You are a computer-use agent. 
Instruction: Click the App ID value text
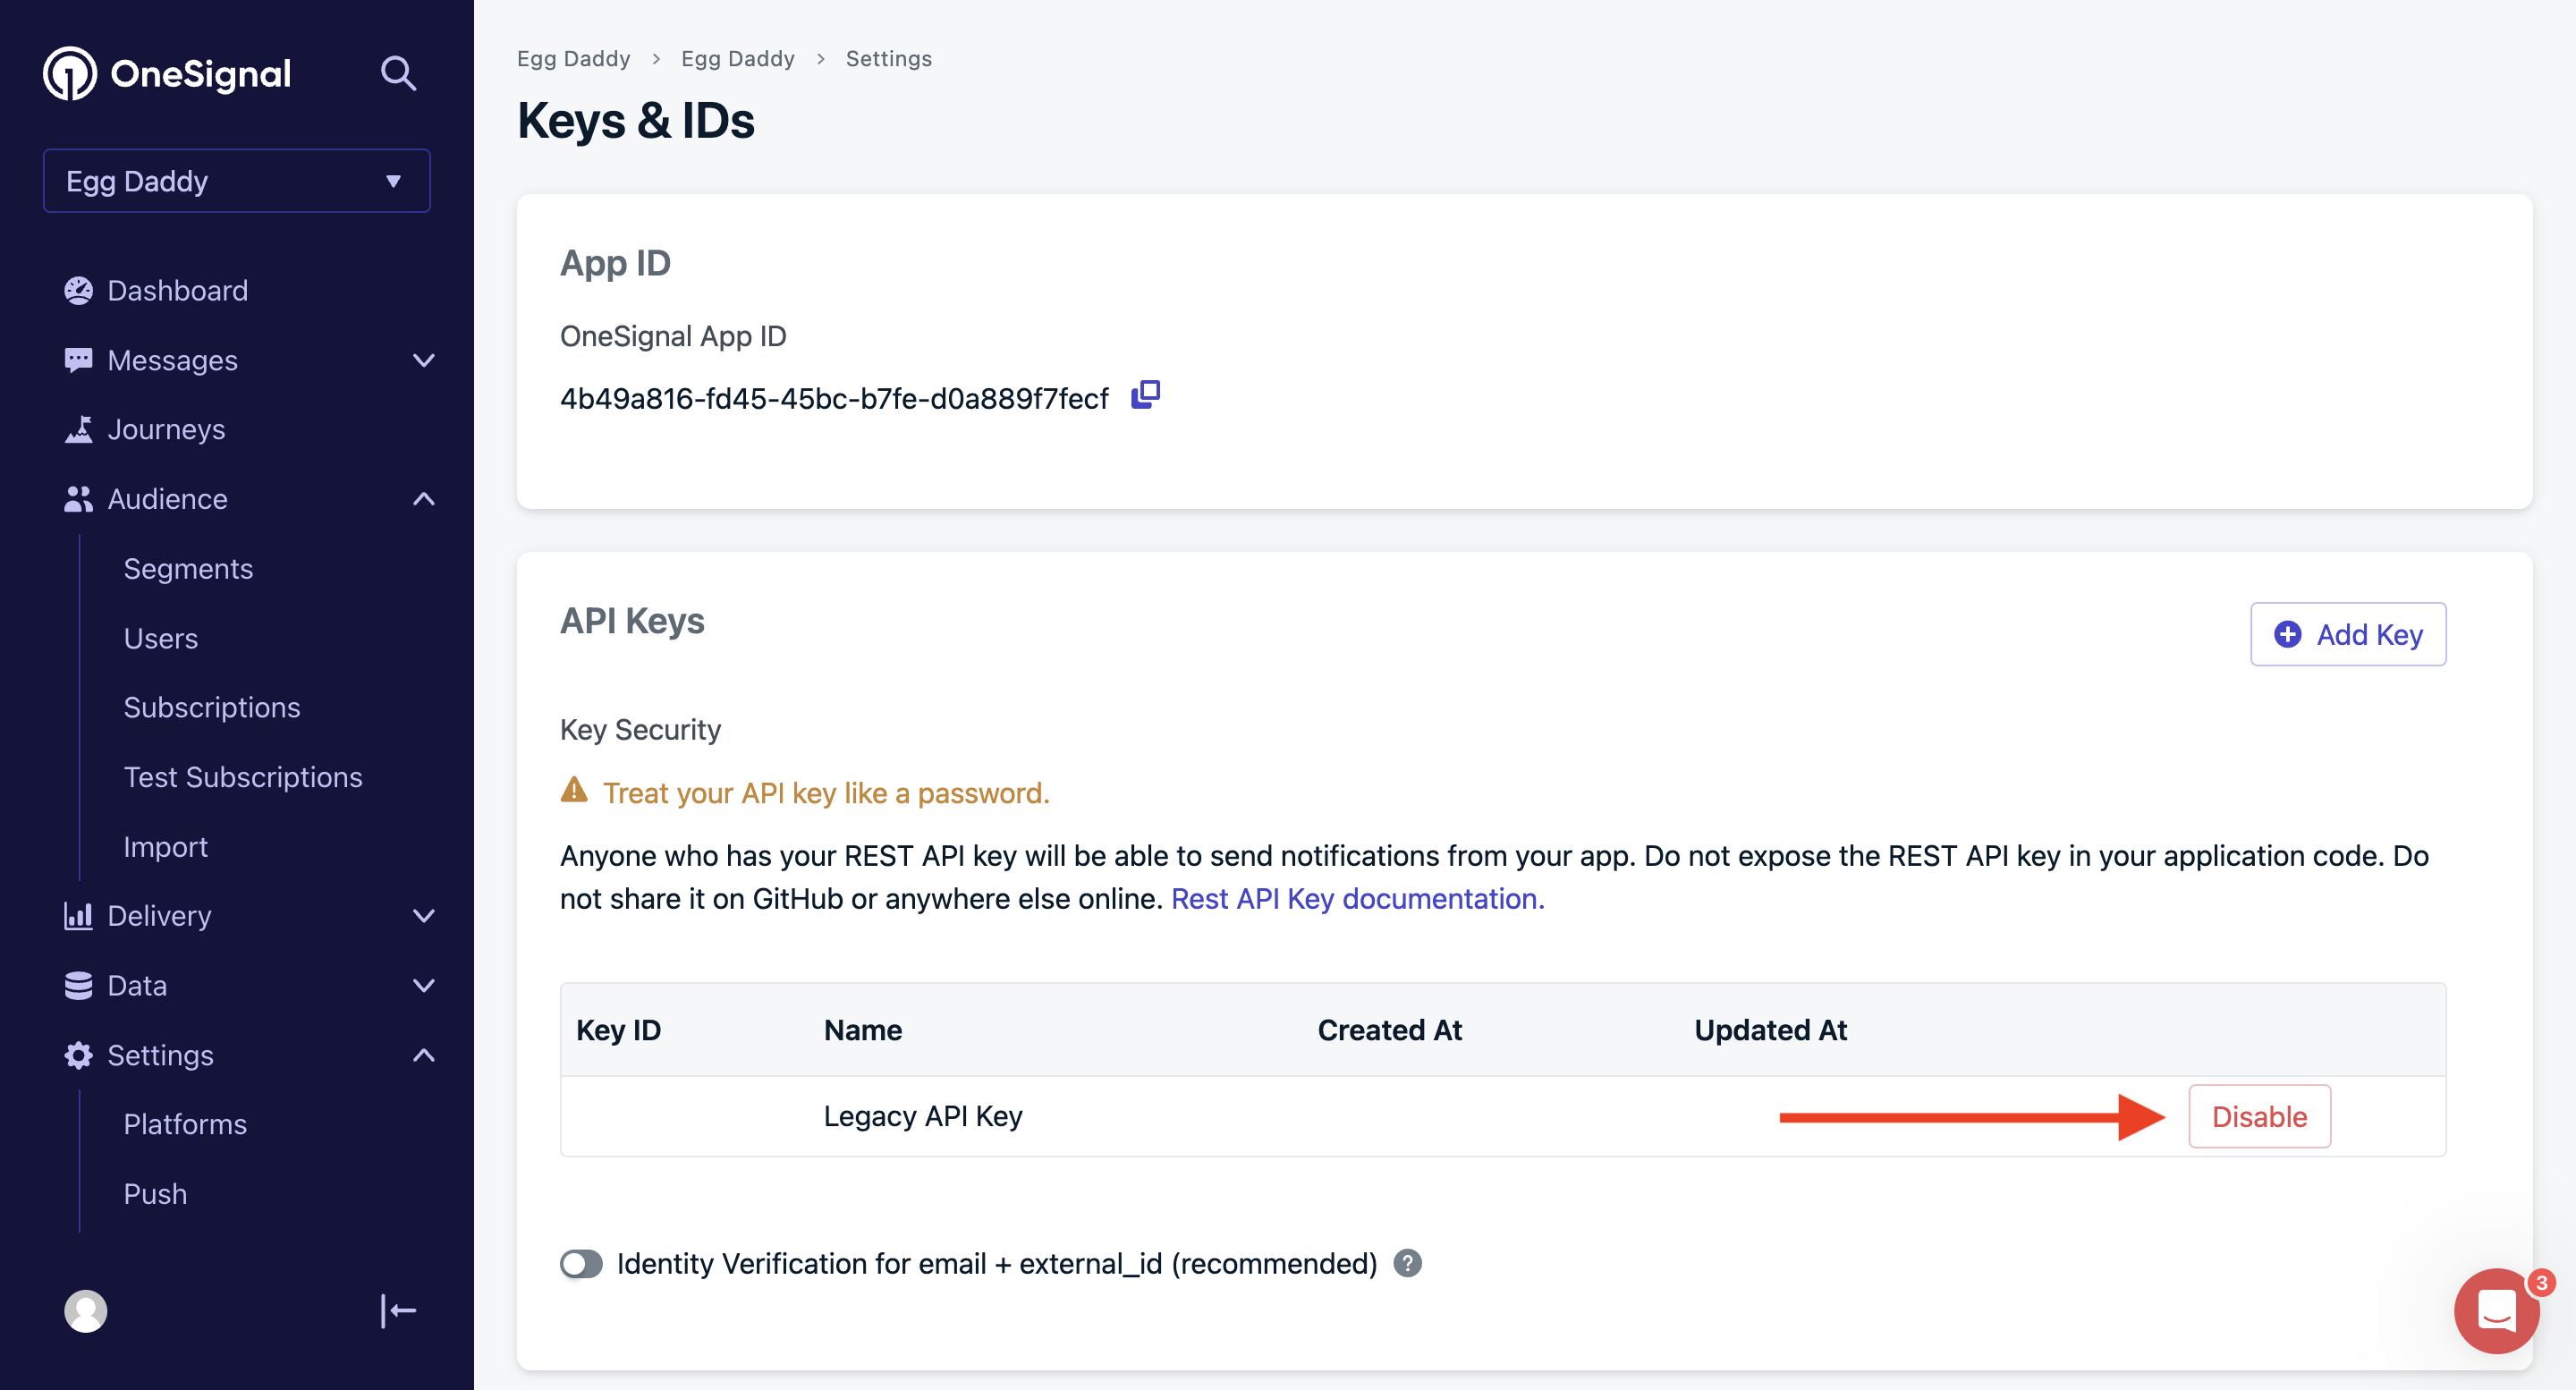pyautogui.click(x=834, y=399)
